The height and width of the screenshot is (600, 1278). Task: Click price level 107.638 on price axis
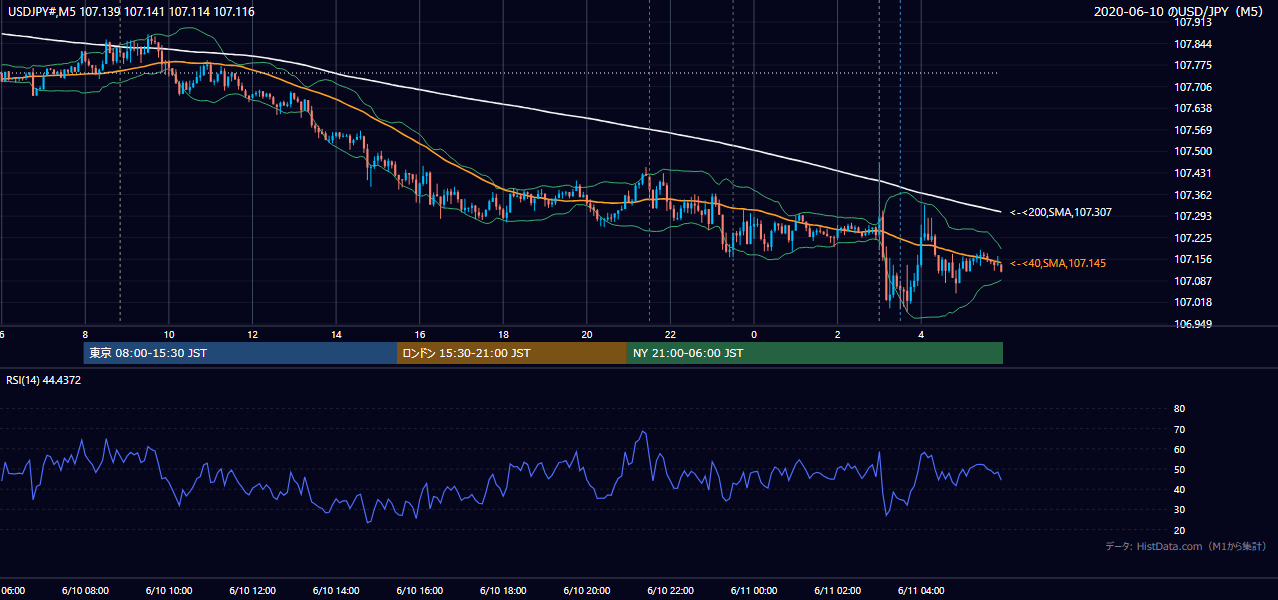click(1192, 108)
